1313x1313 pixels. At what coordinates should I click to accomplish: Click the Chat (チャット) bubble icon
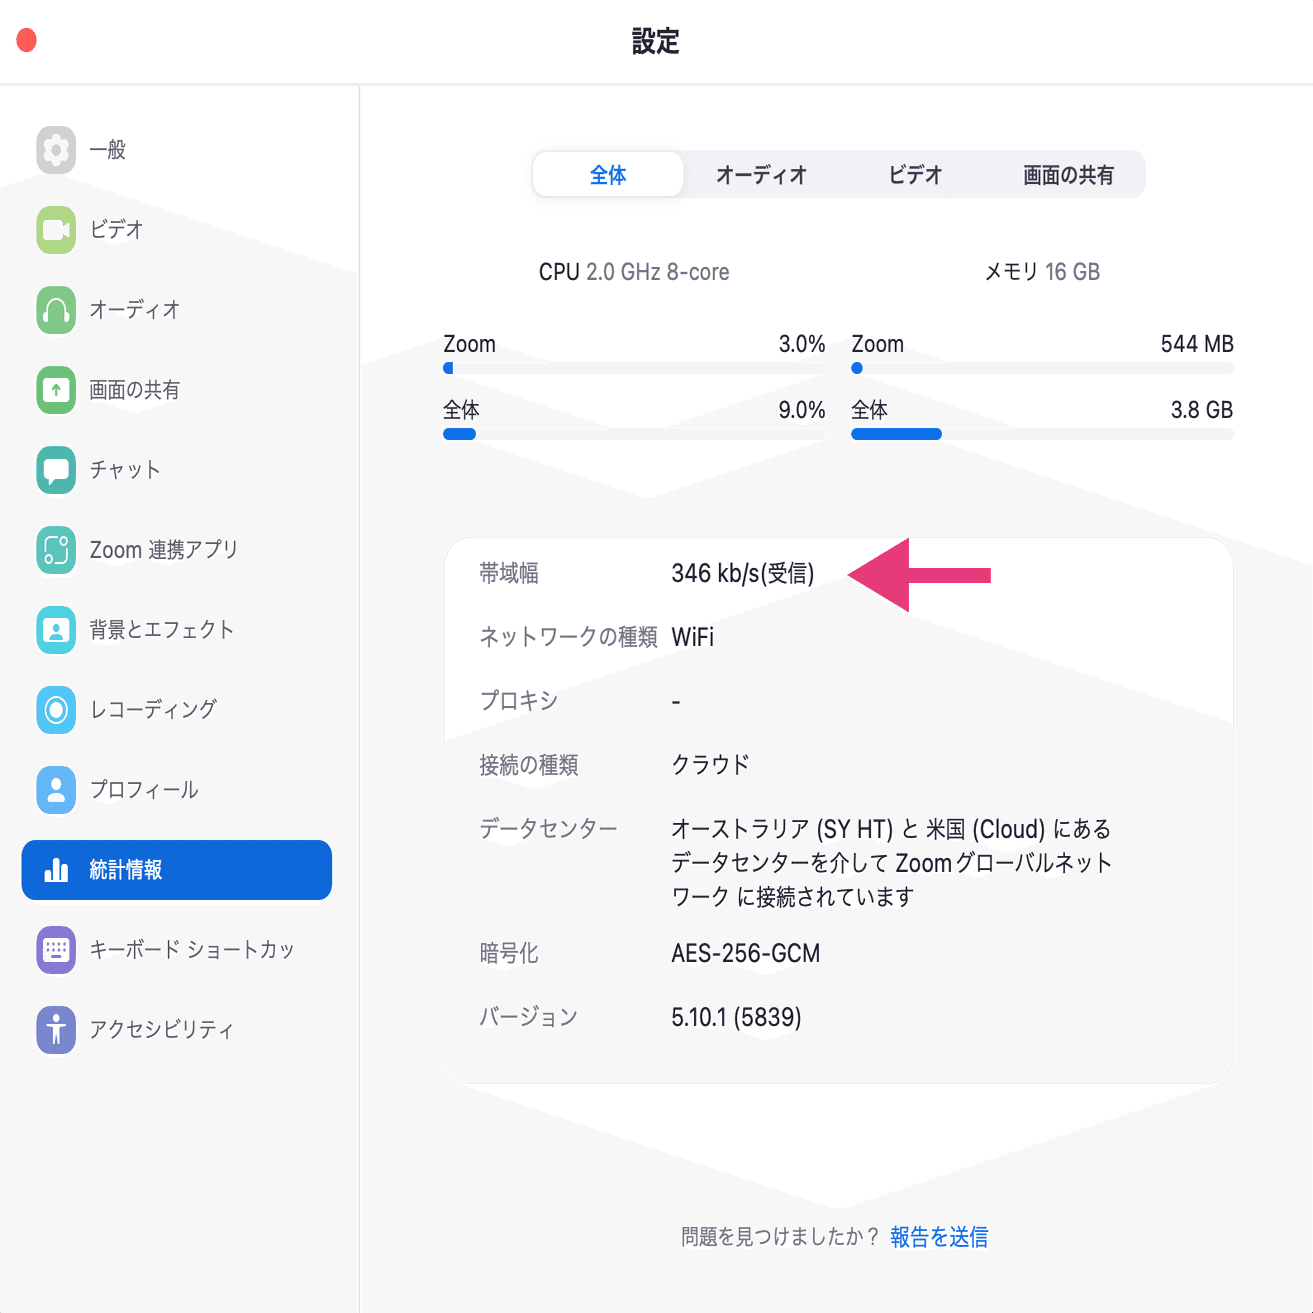[x=56, y=470]
